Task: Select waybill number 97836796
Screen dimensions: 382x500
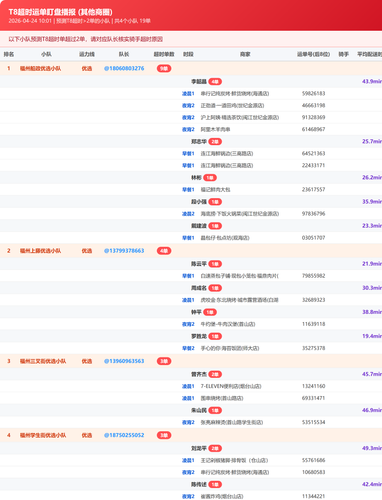Action: (x=313, y=214)
